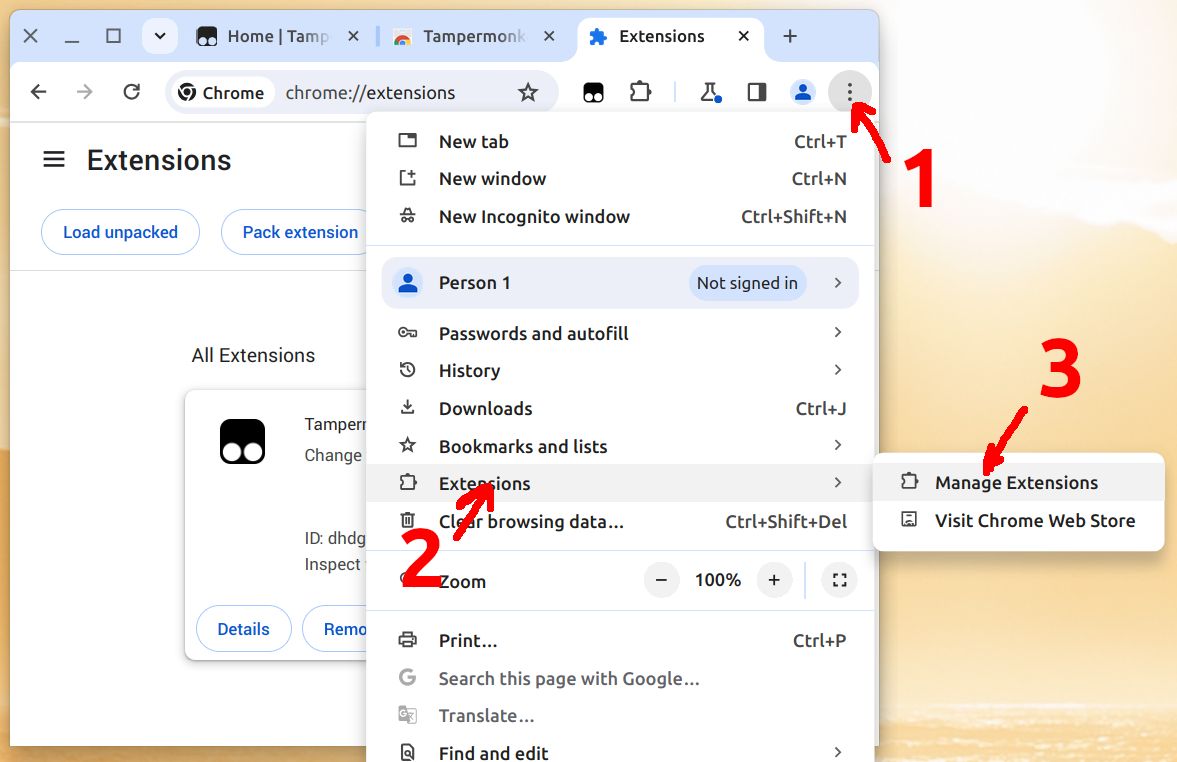
Task: Open the Extensions page hamburger menu
Action: coord(53,159)
